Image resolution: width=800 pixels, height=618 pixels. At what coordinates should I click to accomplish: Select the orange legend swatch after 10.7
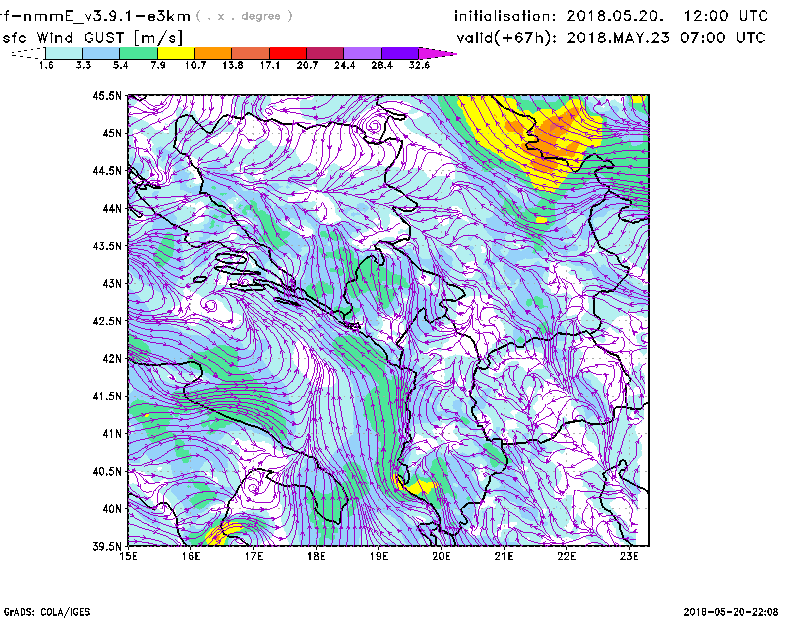213,53
